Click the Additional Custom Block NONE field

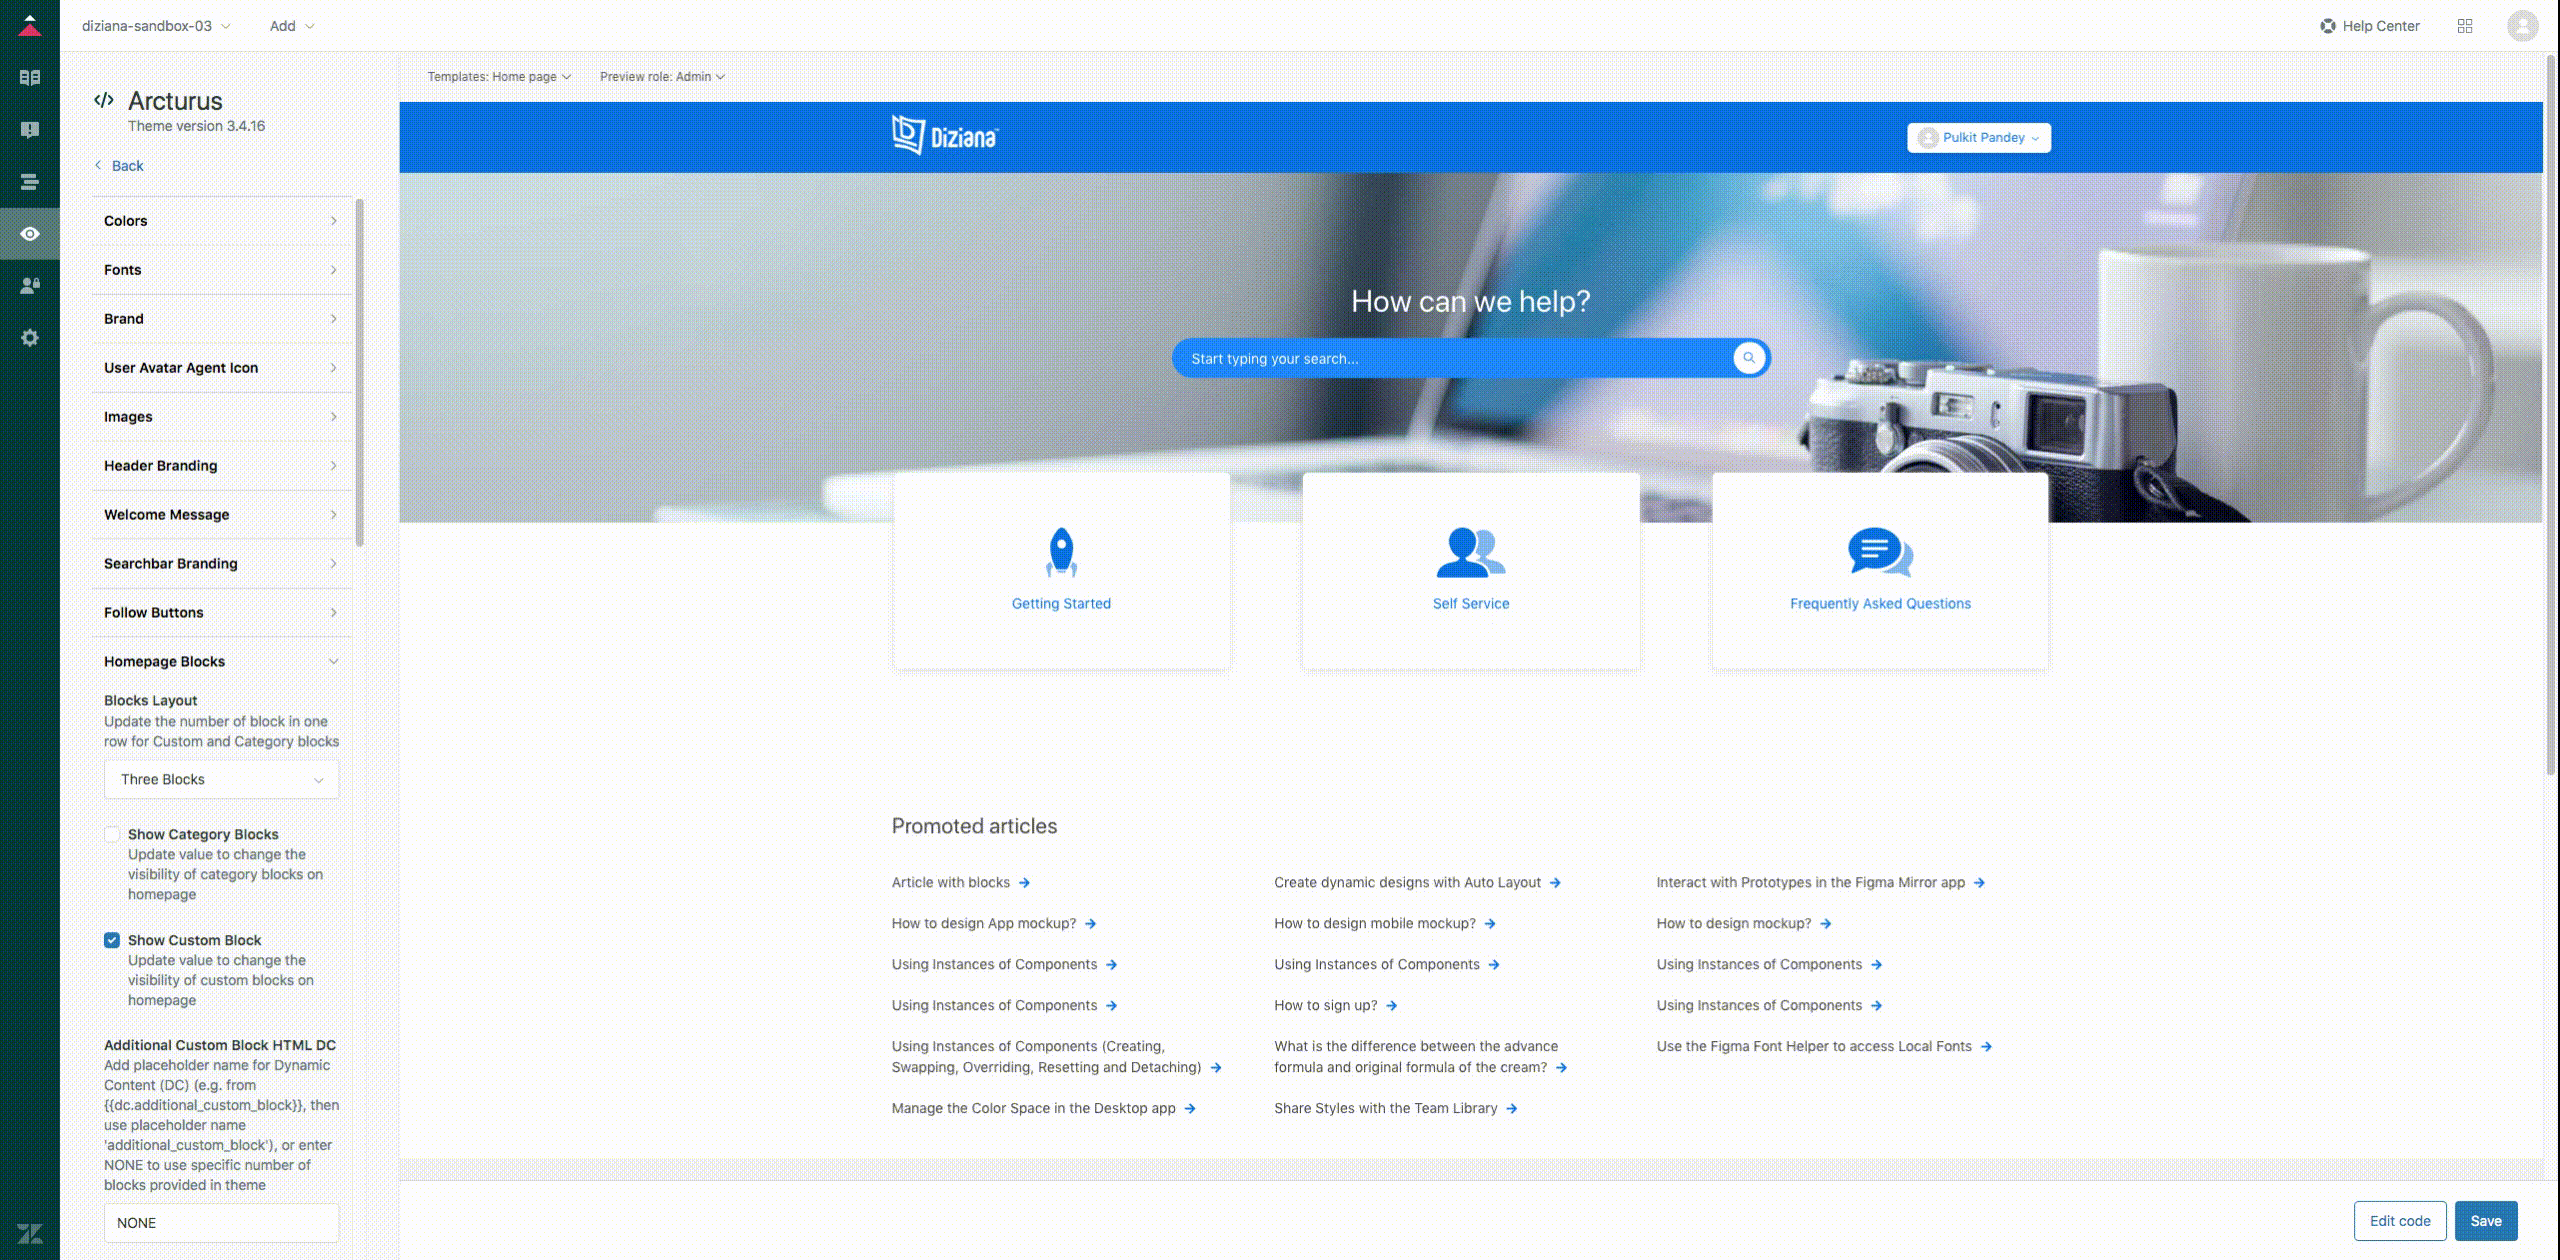point(221,1223)
